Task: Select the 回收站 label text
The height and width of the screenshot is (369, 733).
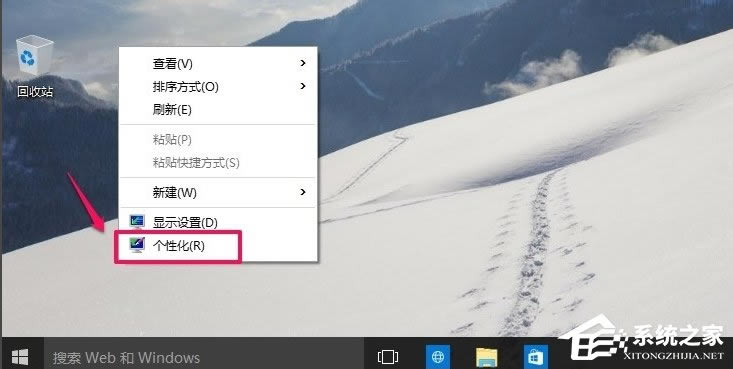Action: (35, 91)
